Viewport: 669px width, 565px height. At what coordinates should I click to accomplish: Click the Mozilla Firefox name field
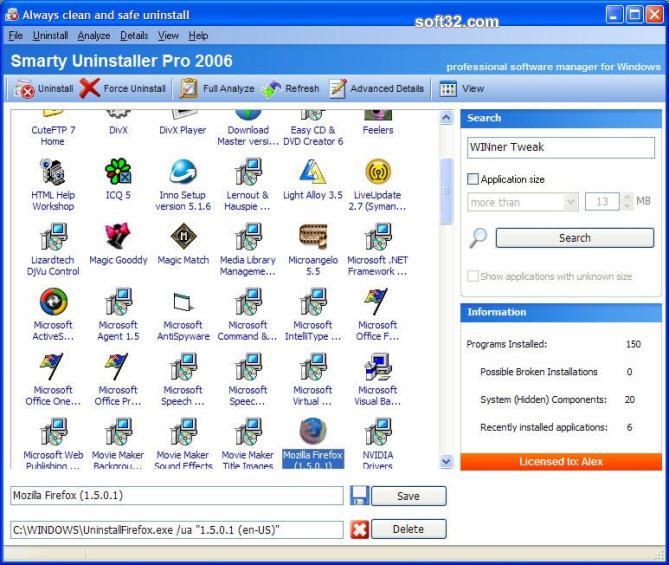click(x=177, y=495)
